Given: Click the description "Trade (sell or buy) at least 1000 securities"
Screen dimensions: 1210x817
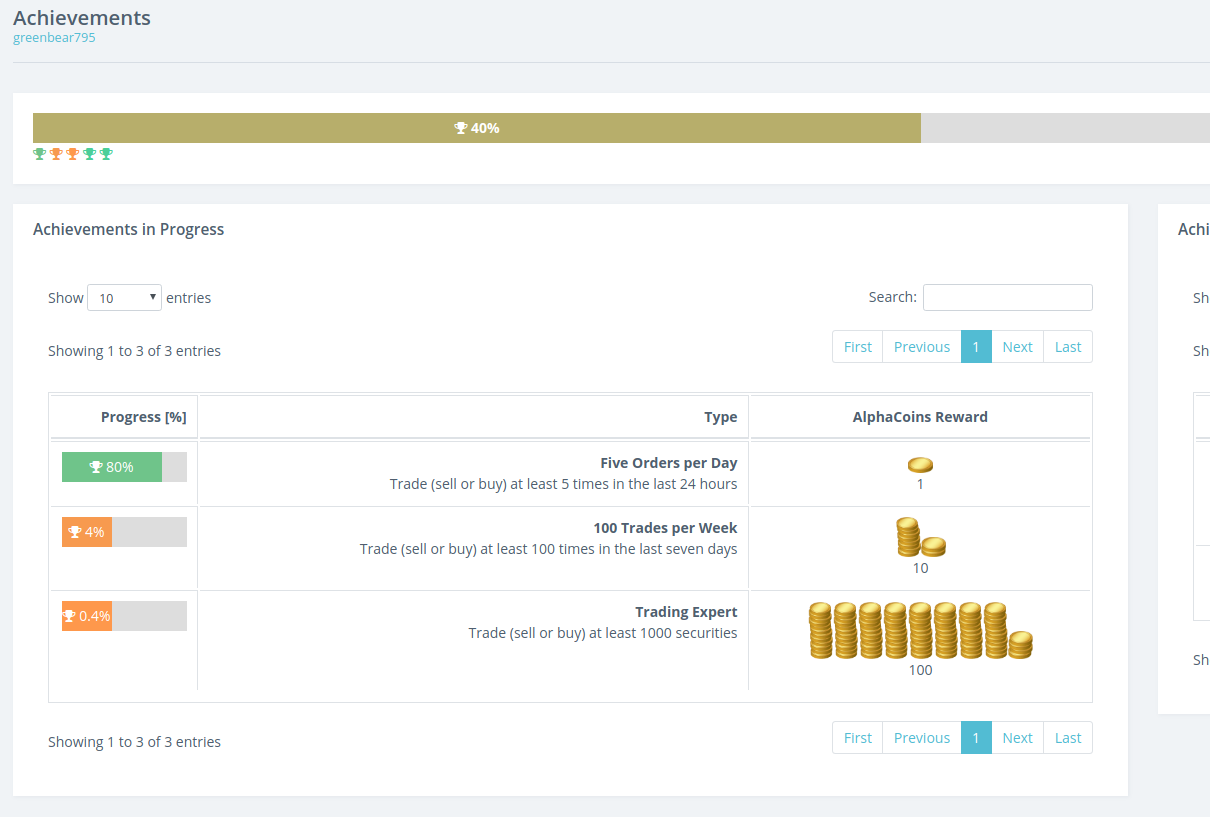Looking at the screenshot, I should coord(603,633).
